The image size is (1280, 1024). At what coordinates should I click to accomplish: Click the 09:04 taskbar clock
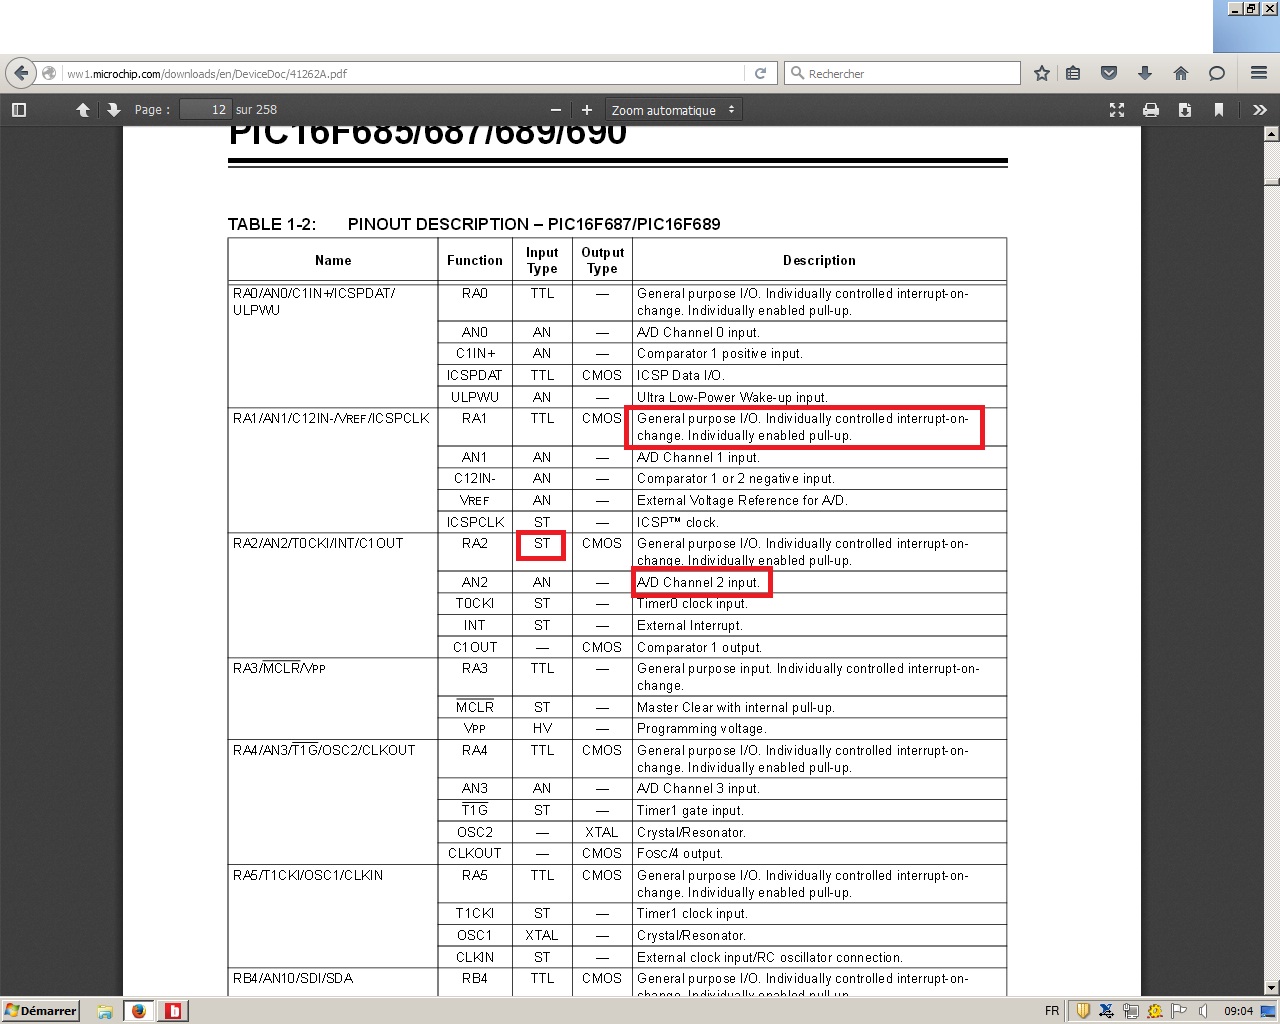pyautogui.click(x=1238, y=1011)
